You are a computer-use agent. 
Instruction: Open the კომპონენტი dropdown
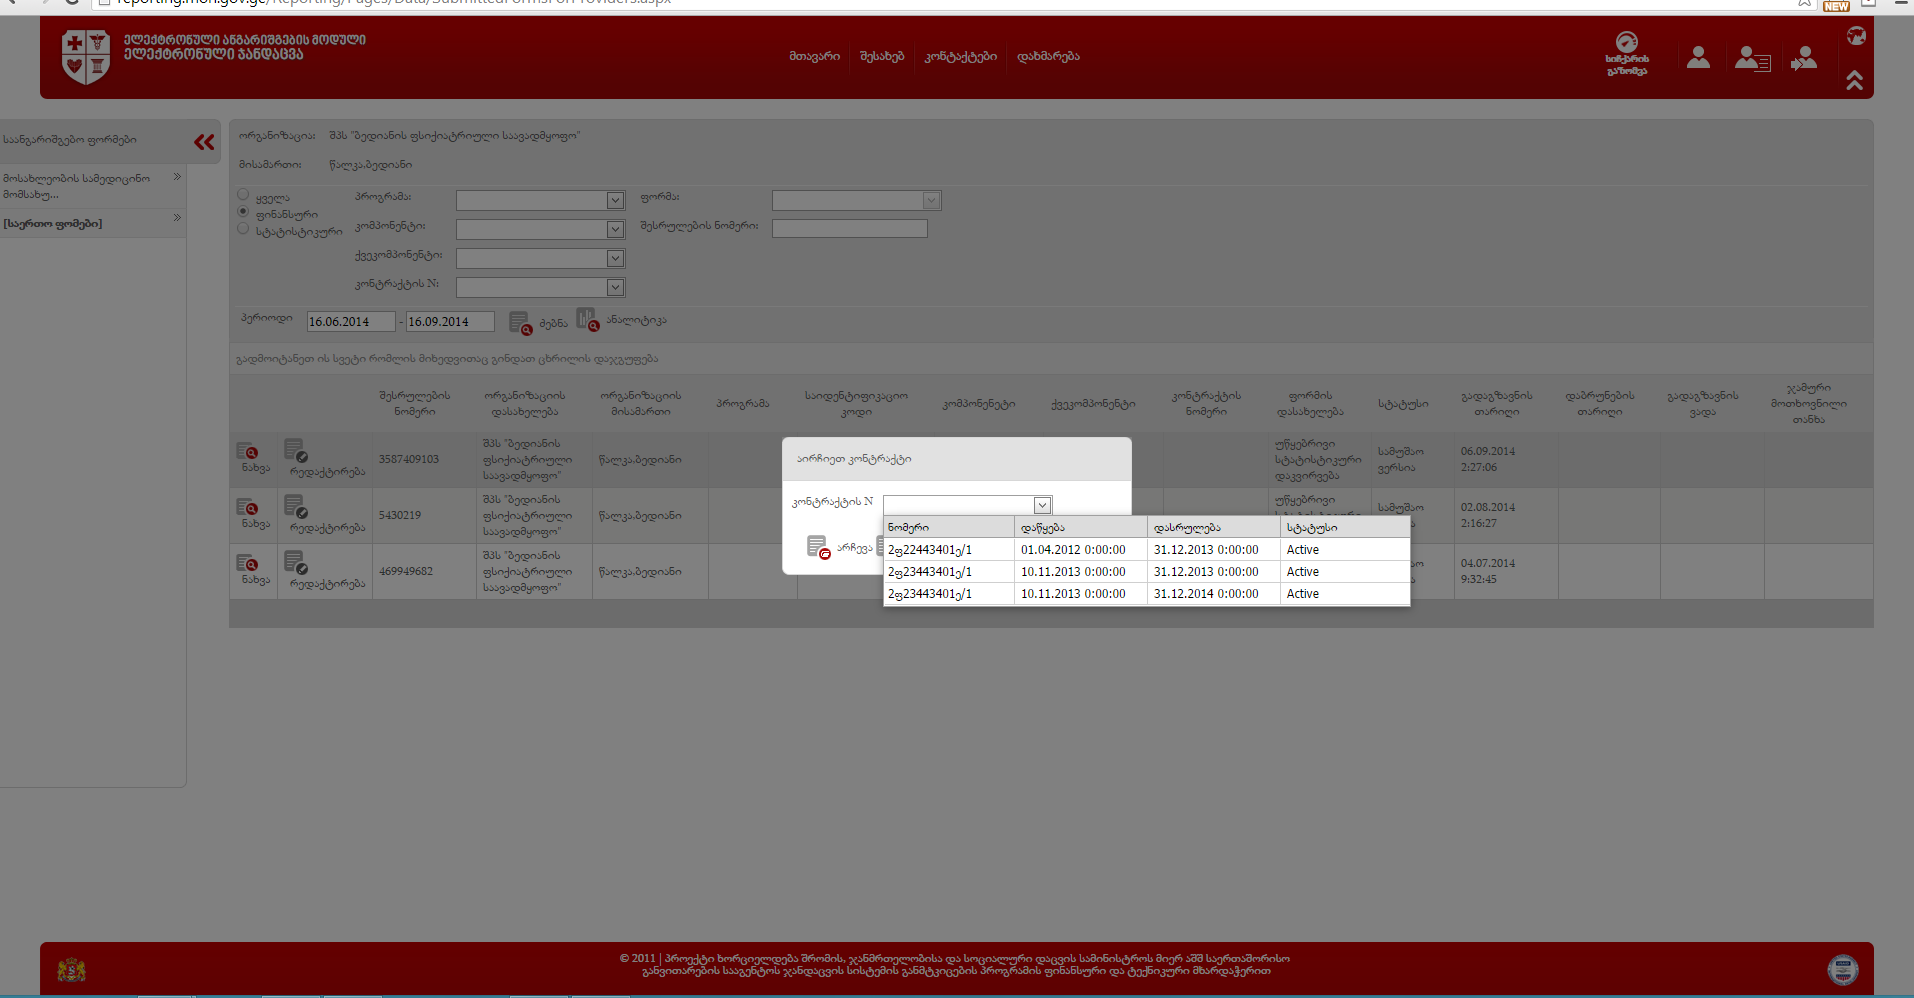click(x=615, y=230)
